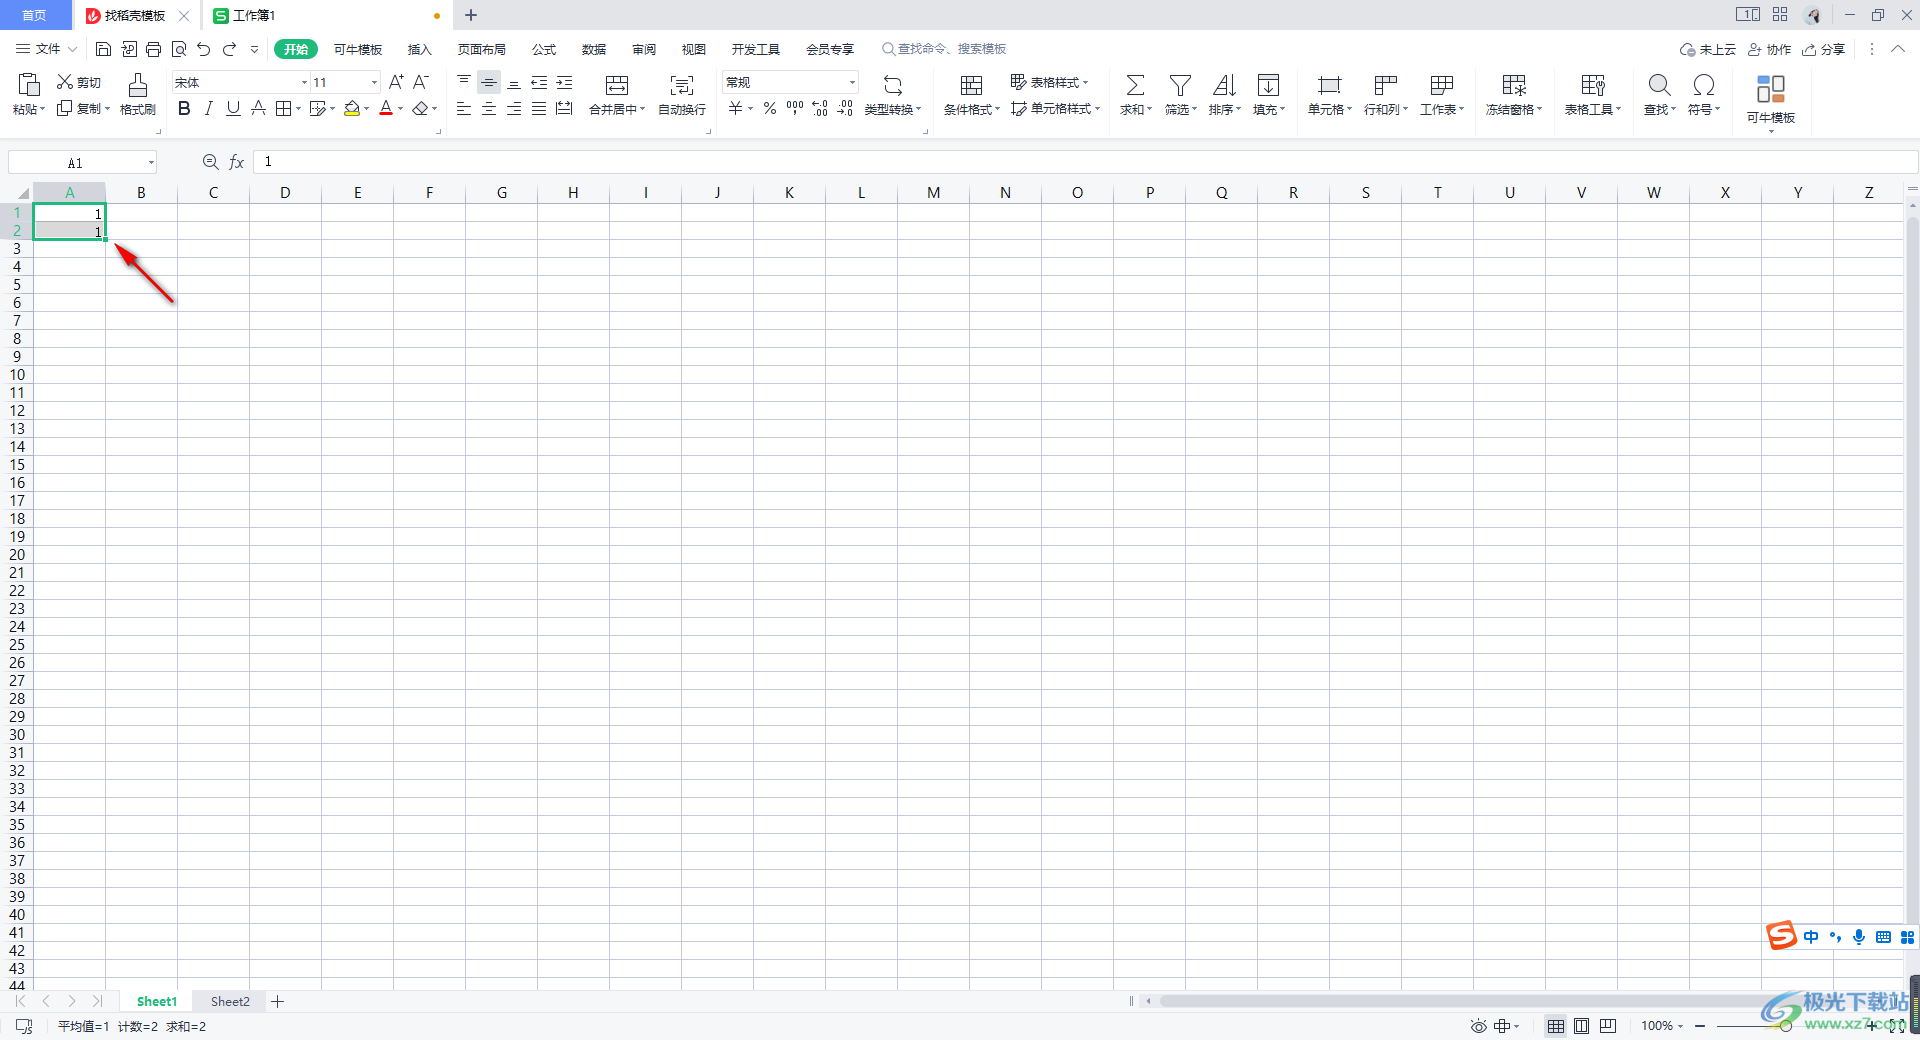Image resolution: width=1920 pixels, height=1040 pixels.
Task: Click the 首页 home button
Action: point(35,15)
